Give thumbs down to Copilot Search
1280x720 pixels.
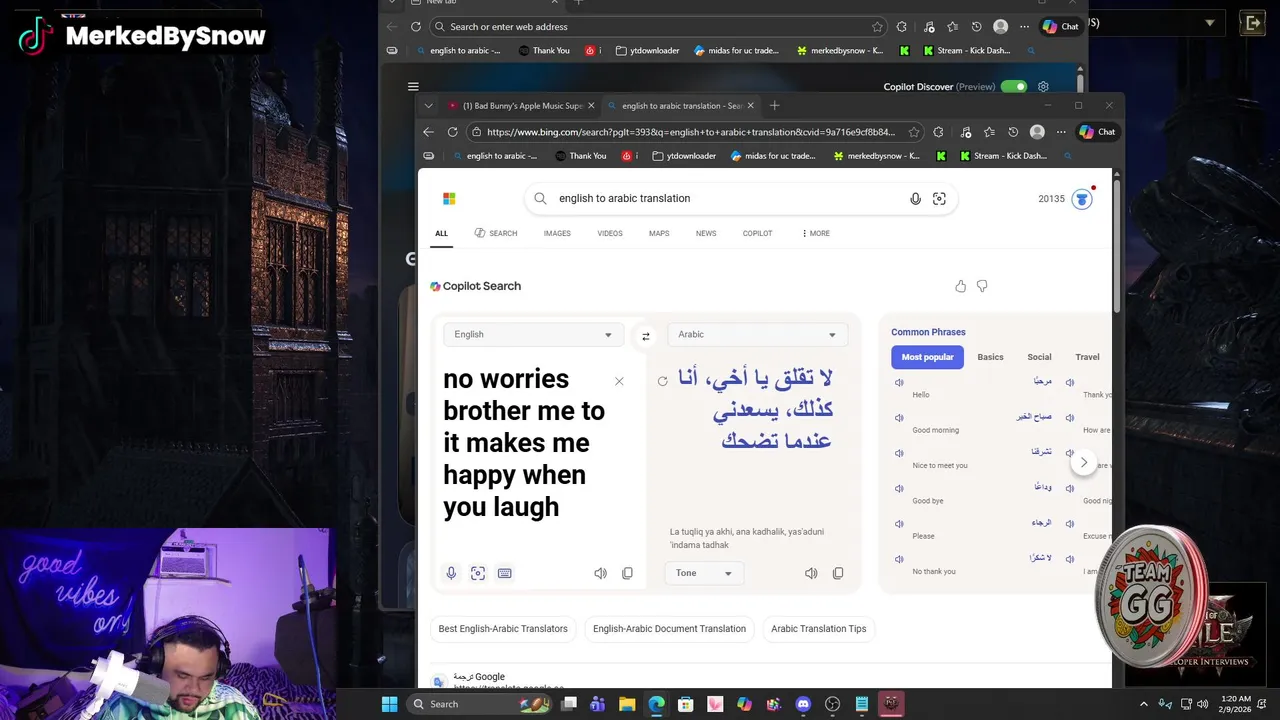(x=982, y=286)
